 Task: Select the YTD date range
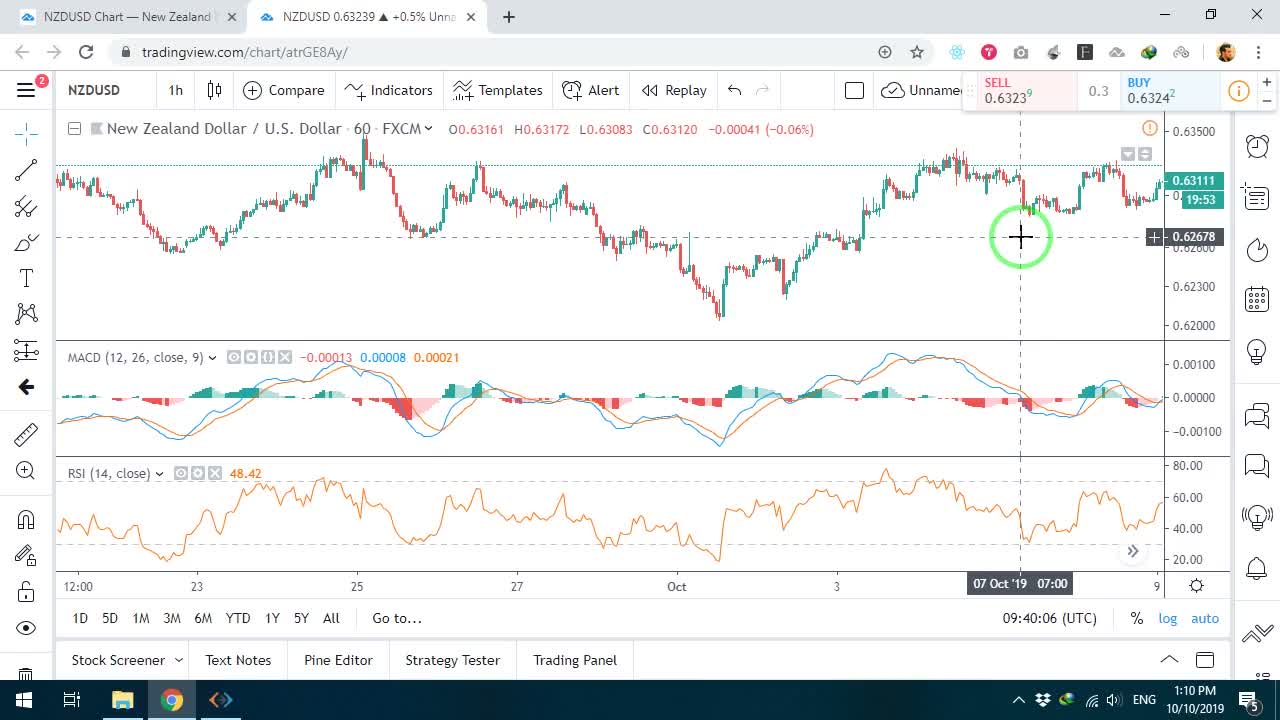[238, 618]
